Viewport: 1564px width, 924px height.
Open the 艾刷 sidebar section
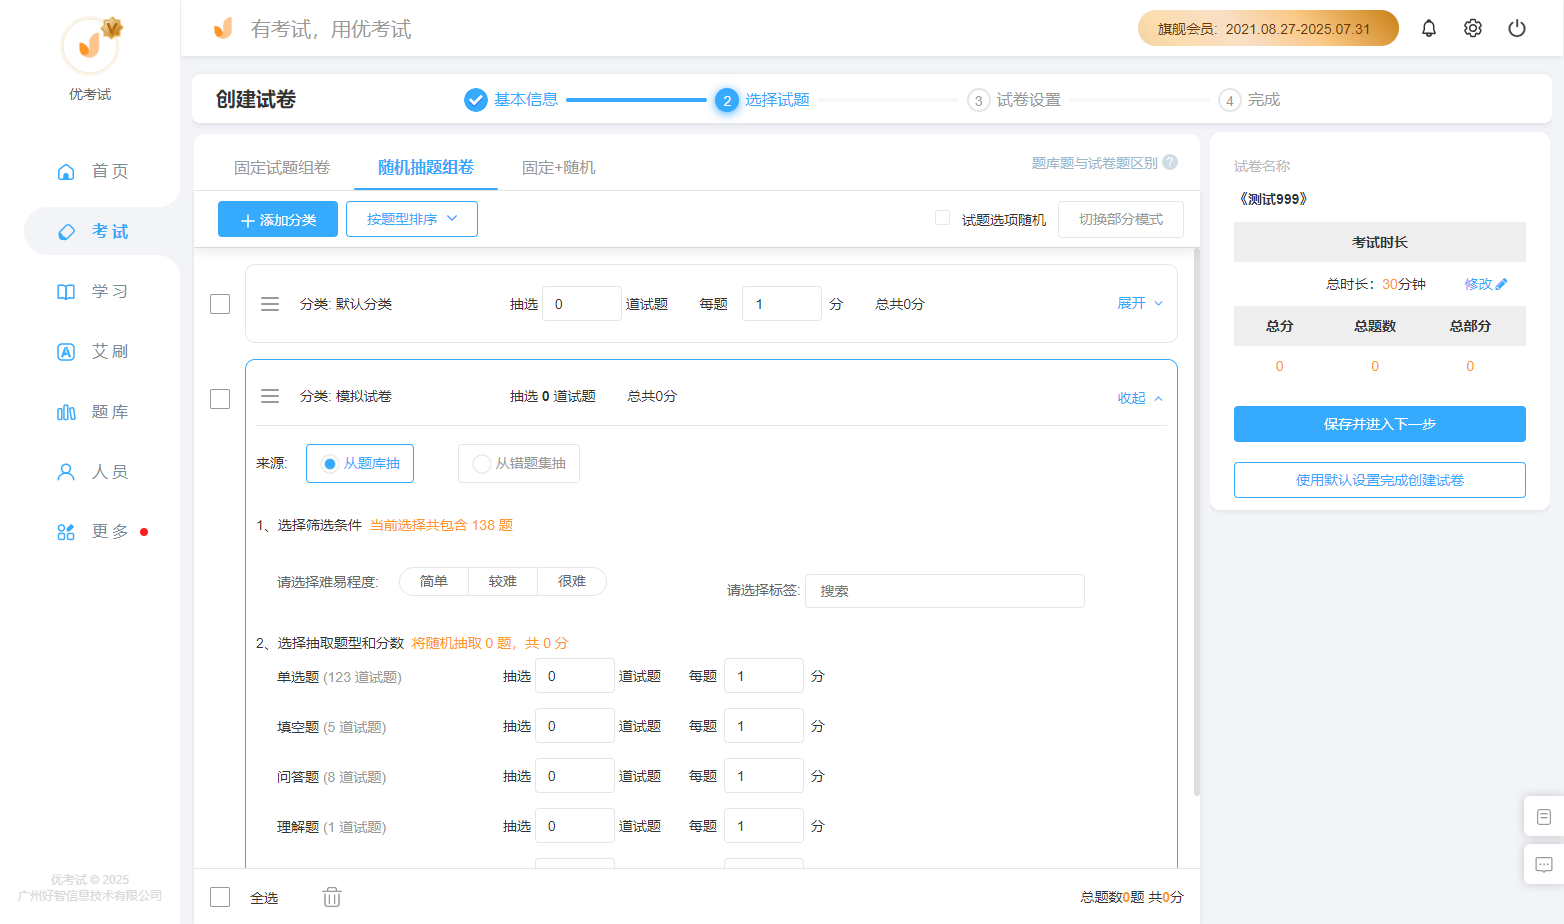pyautogui.click(x=92, y=351)
